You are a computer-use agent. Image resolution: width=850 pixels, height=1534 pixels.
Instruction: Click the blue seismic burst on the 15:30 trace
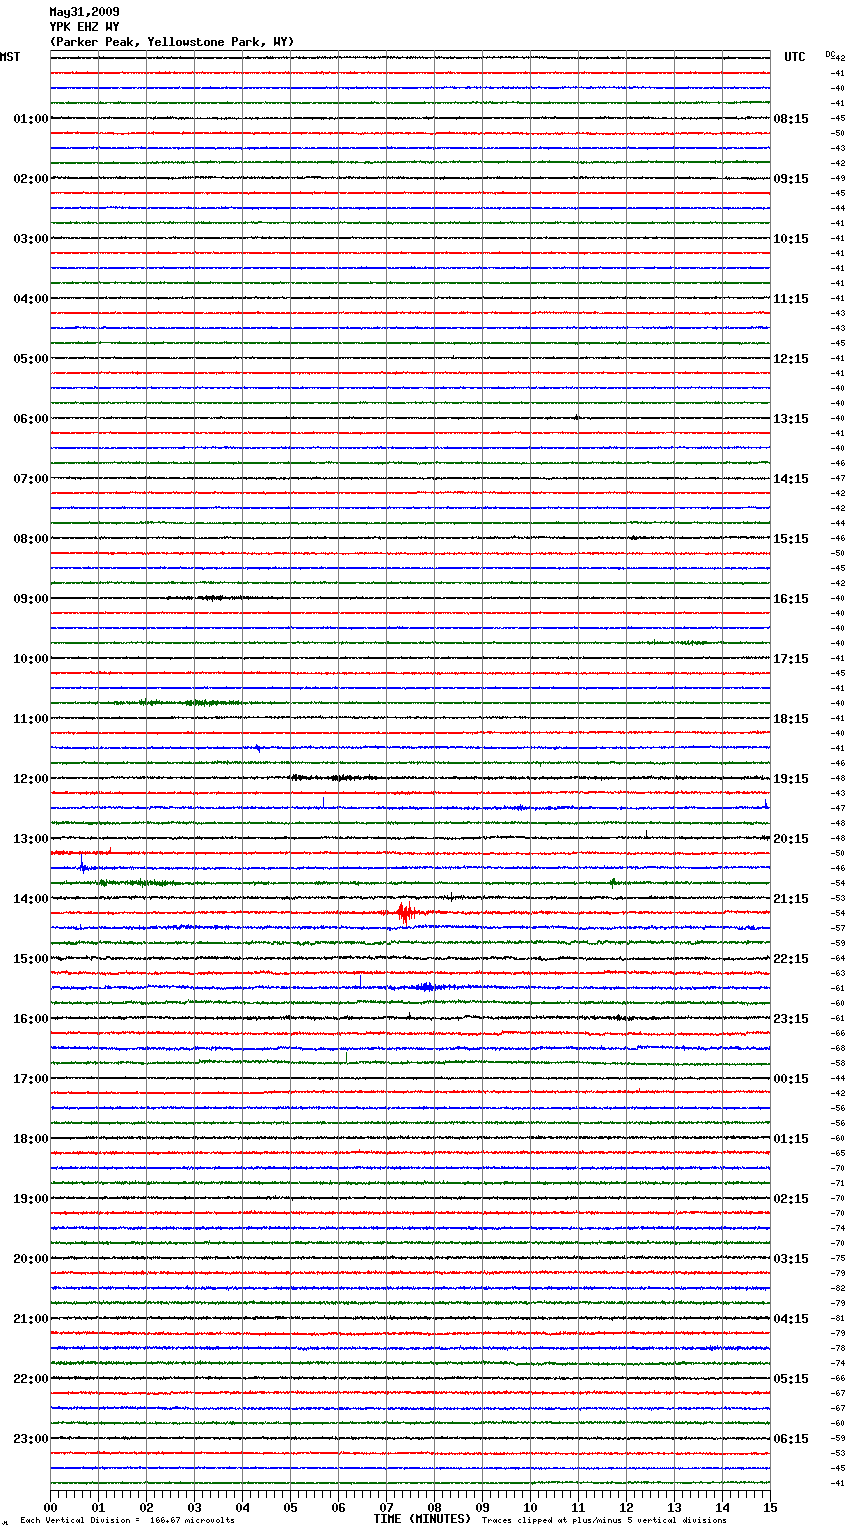[427, 987]
